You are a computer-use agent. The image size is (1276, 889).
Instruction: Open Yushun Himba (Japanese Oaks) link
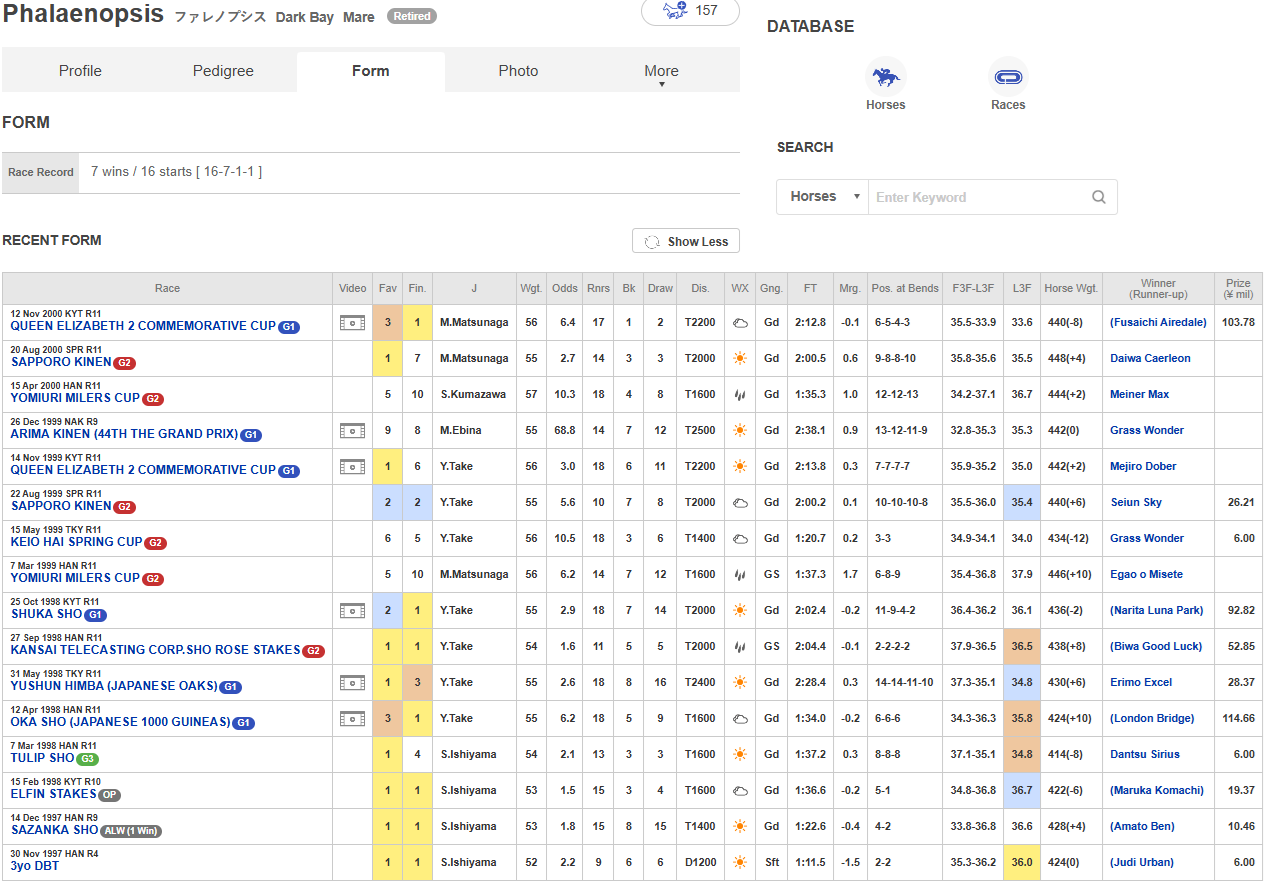point(114,686)
